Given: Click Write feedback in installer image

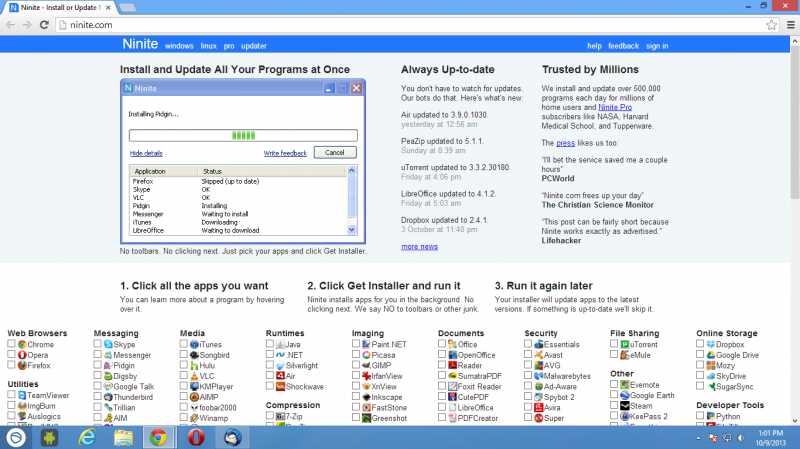Looking at the screenshot, I should pyautogui.click(x=285, y=153).
